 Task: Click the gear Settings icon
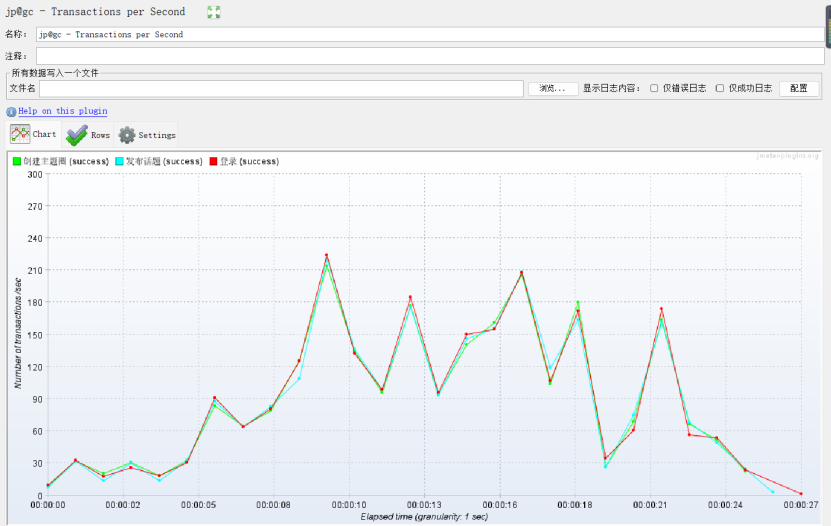(127, 135)
